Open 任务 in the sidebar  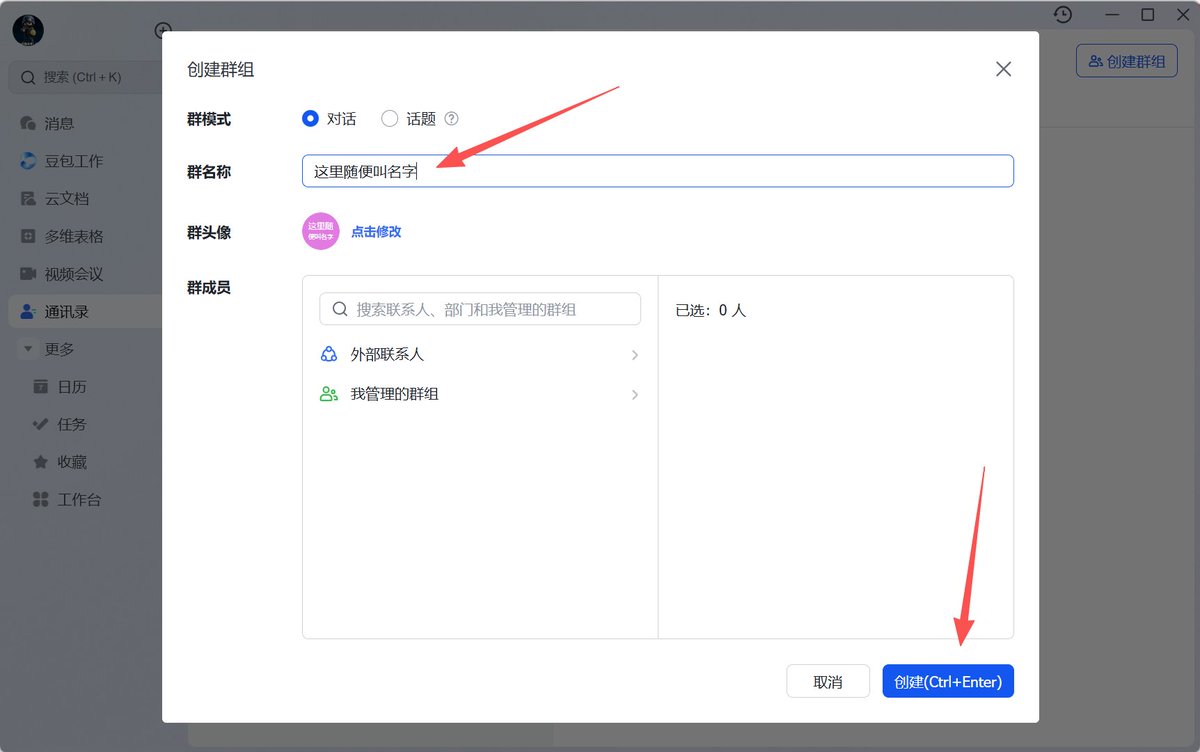tap(85, 424)
